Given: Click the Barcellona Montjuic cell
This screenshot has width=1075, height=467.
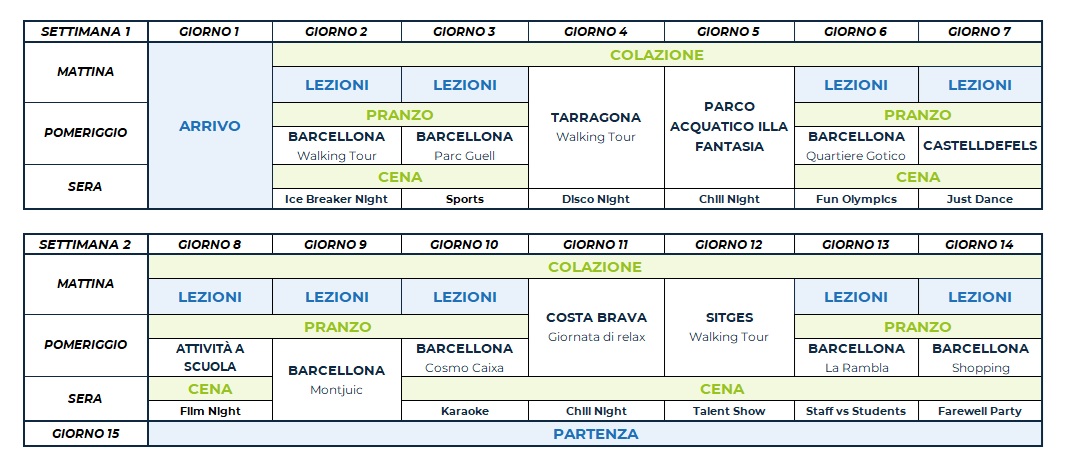Looking at the screenshot, I should [x=336, y=380].
